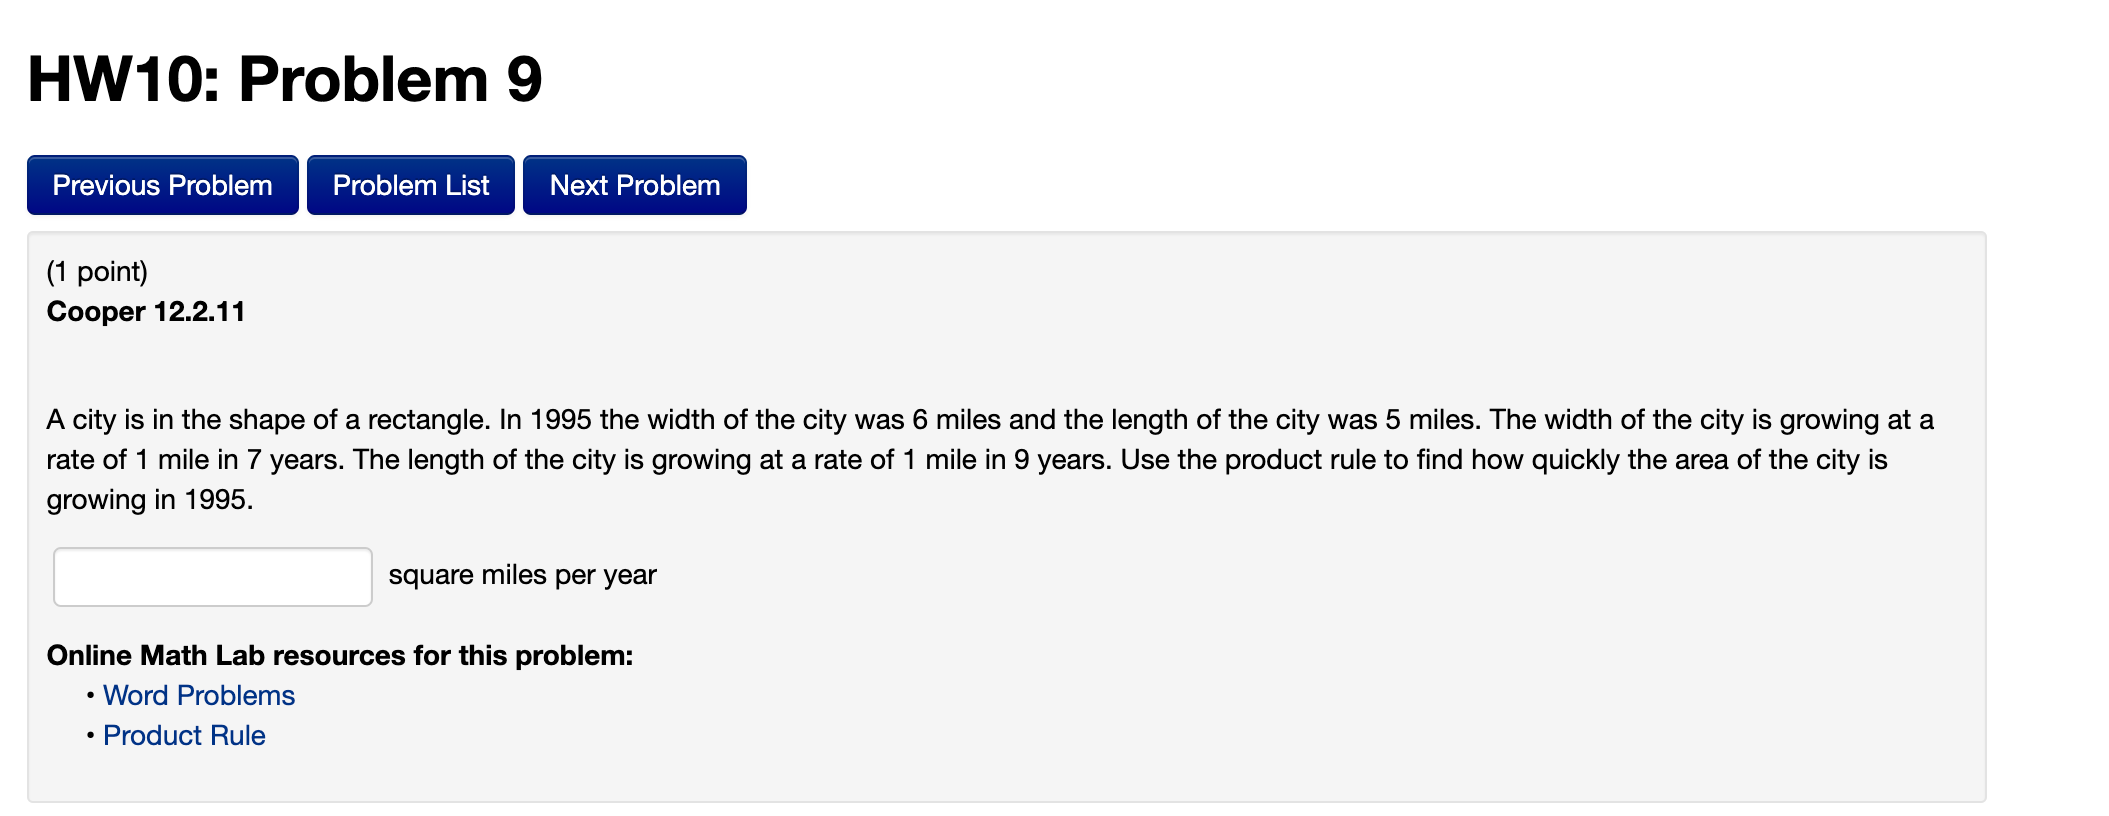The width and height of the screenshot is (2109, 816).
Task: Click the Cooper 12.2.11 label
Action: (146, 311)
